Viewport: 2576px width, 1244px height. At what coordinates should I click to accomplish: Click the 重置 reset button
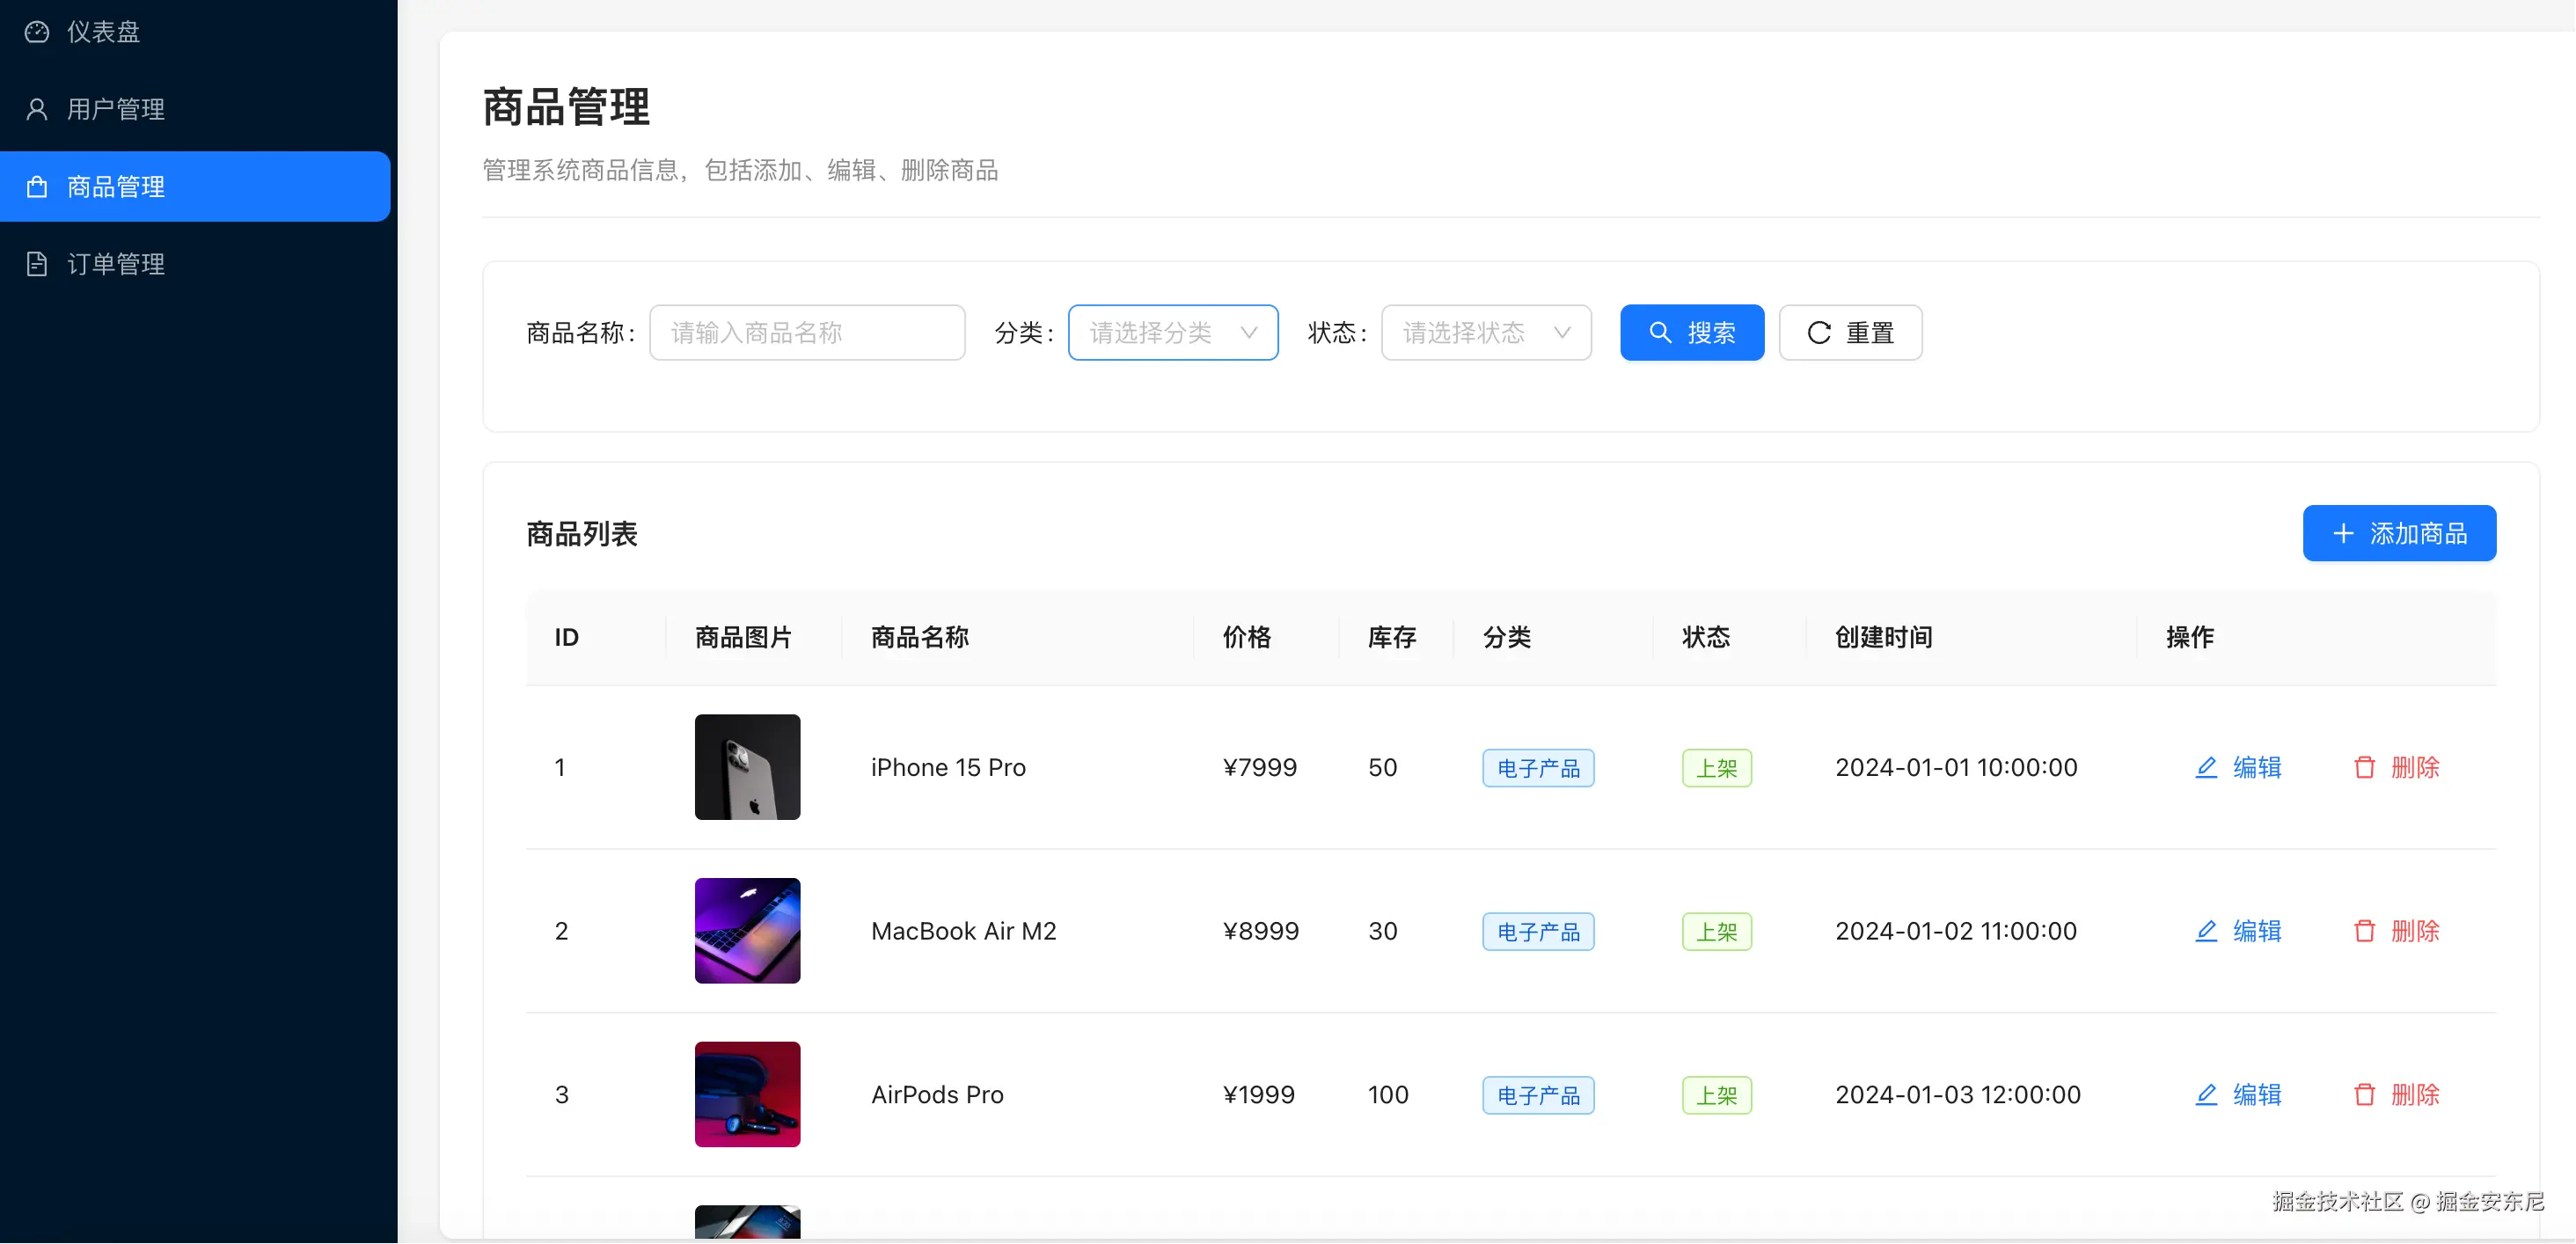point(1849,333)
